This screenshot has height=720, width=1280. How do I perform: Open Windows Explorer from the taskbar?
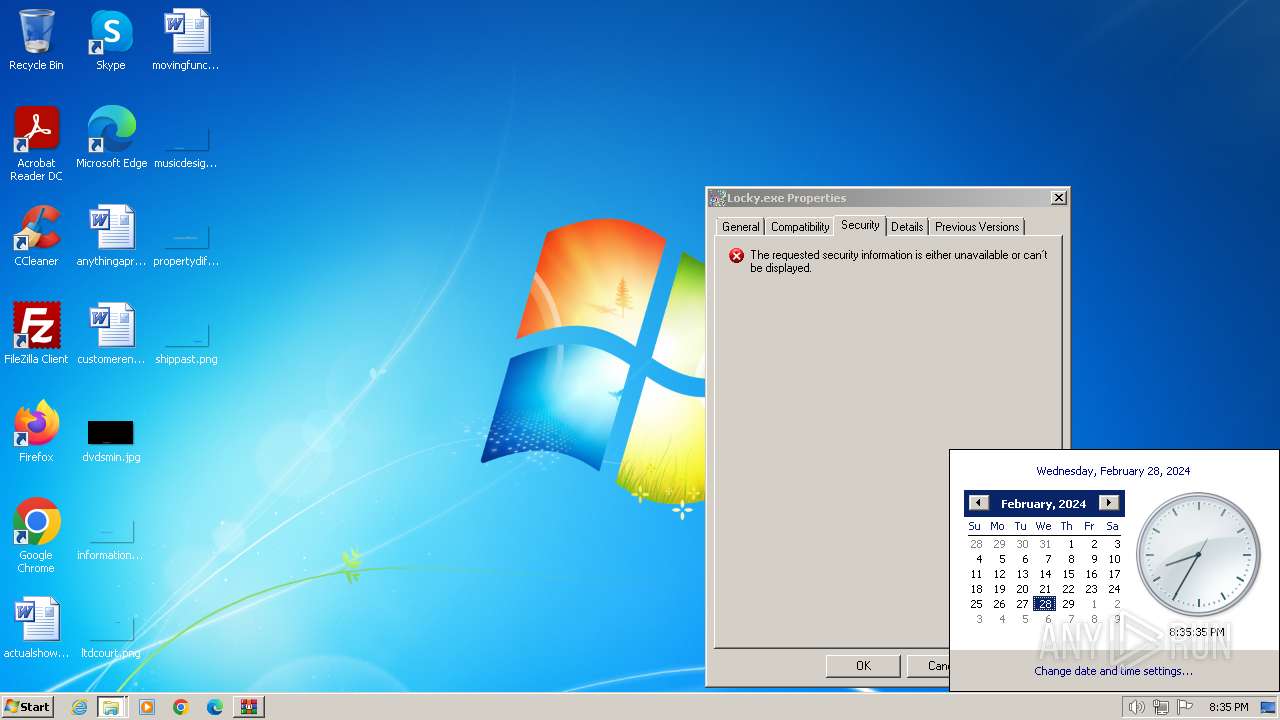click(111, 707)
